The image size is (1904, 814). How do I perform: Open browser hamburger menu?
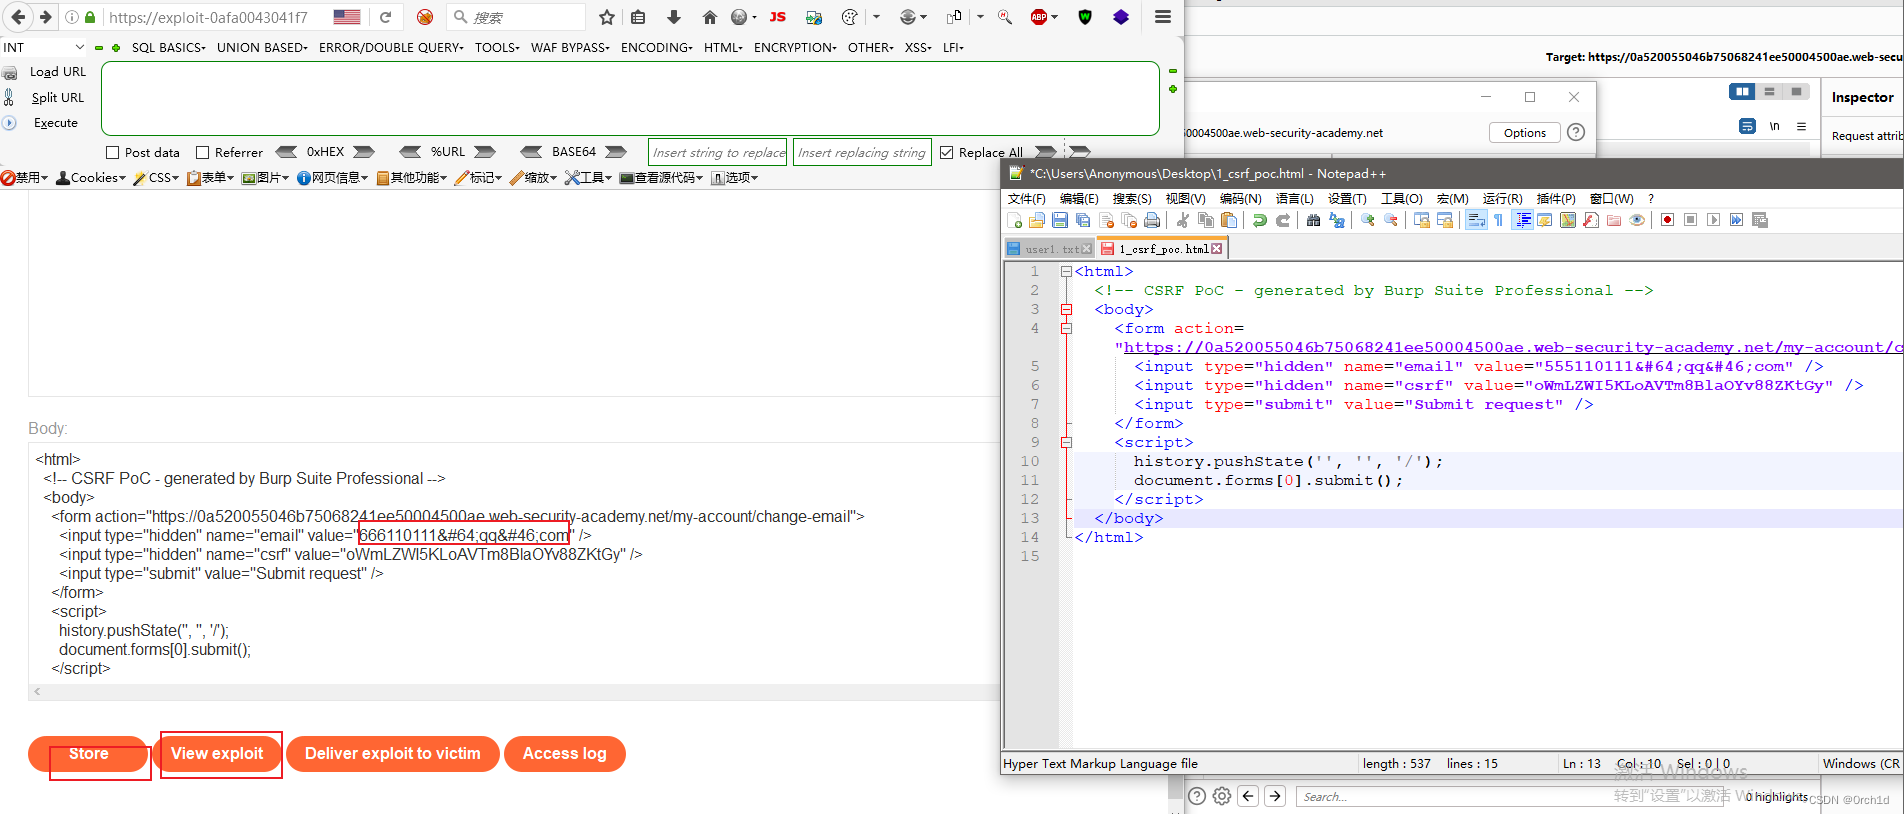[1162, 17]
